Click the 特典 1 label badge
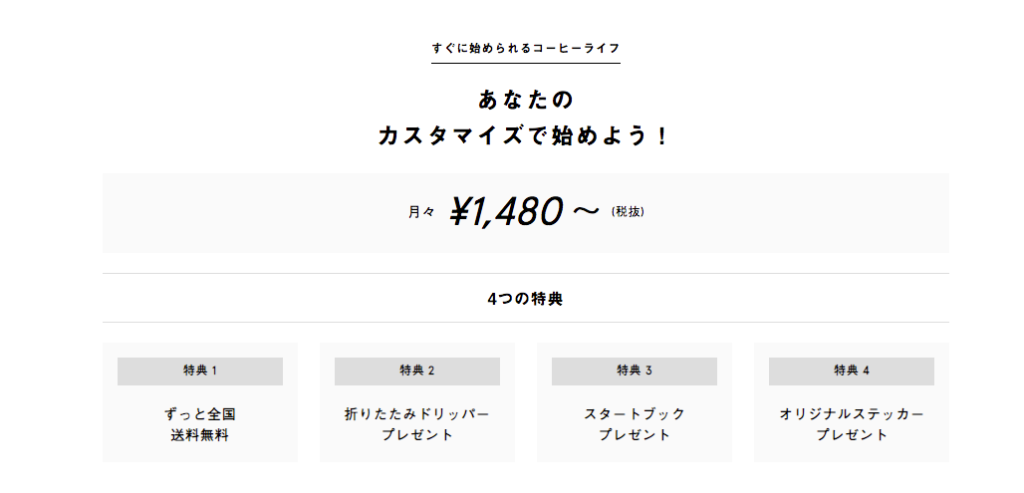 (x=200, y=371)
